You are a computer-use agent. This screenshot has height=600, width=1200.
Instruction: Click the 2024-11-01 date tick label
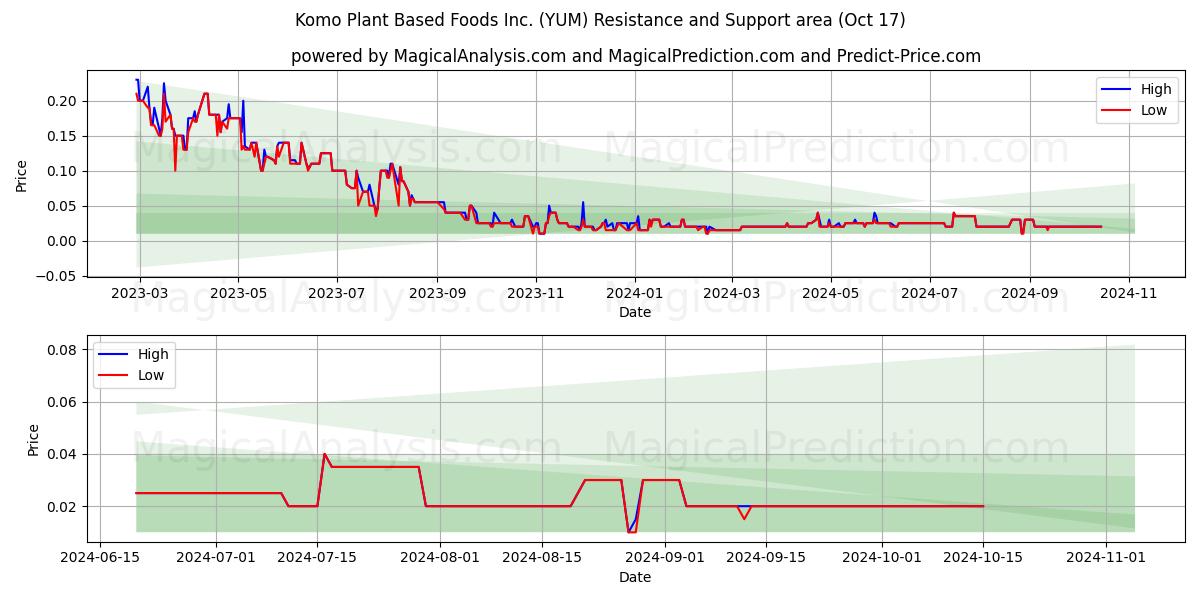click(1106, 559)
